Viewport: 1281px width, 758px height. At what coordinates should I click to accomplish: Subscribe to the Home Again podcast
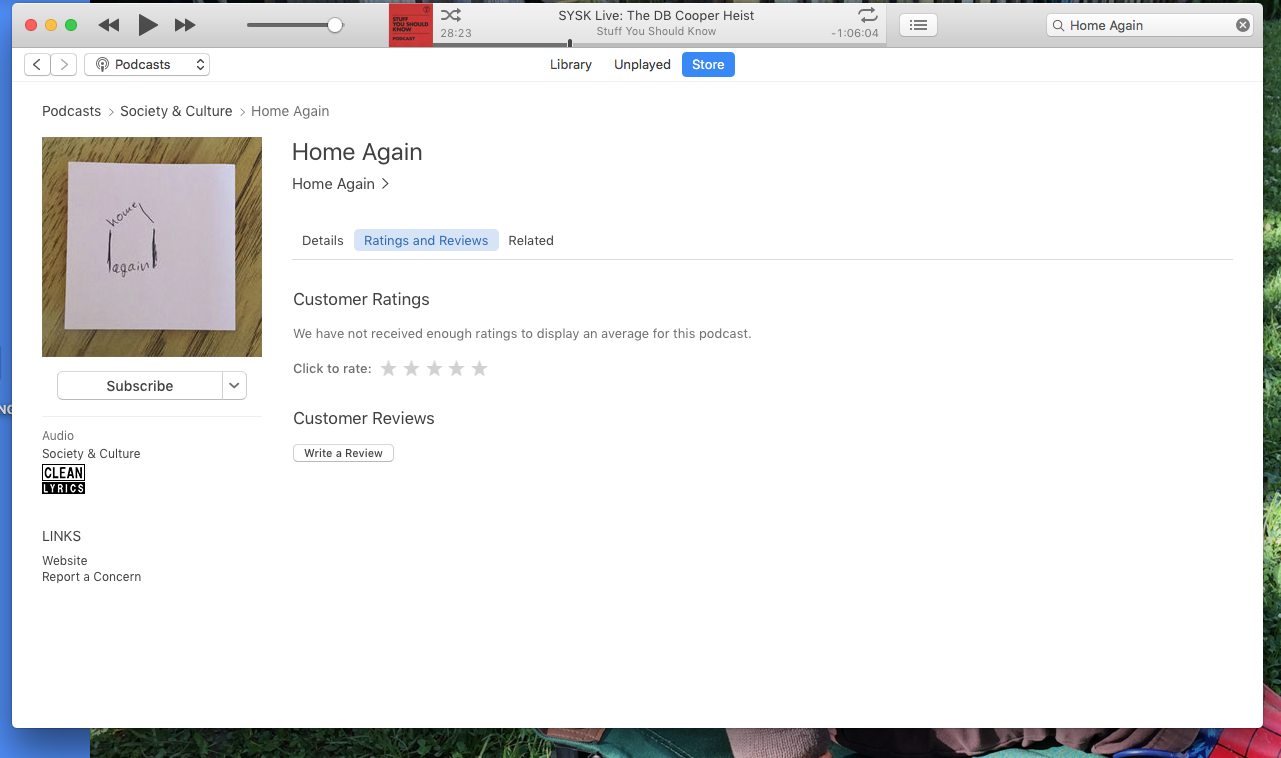140,386
